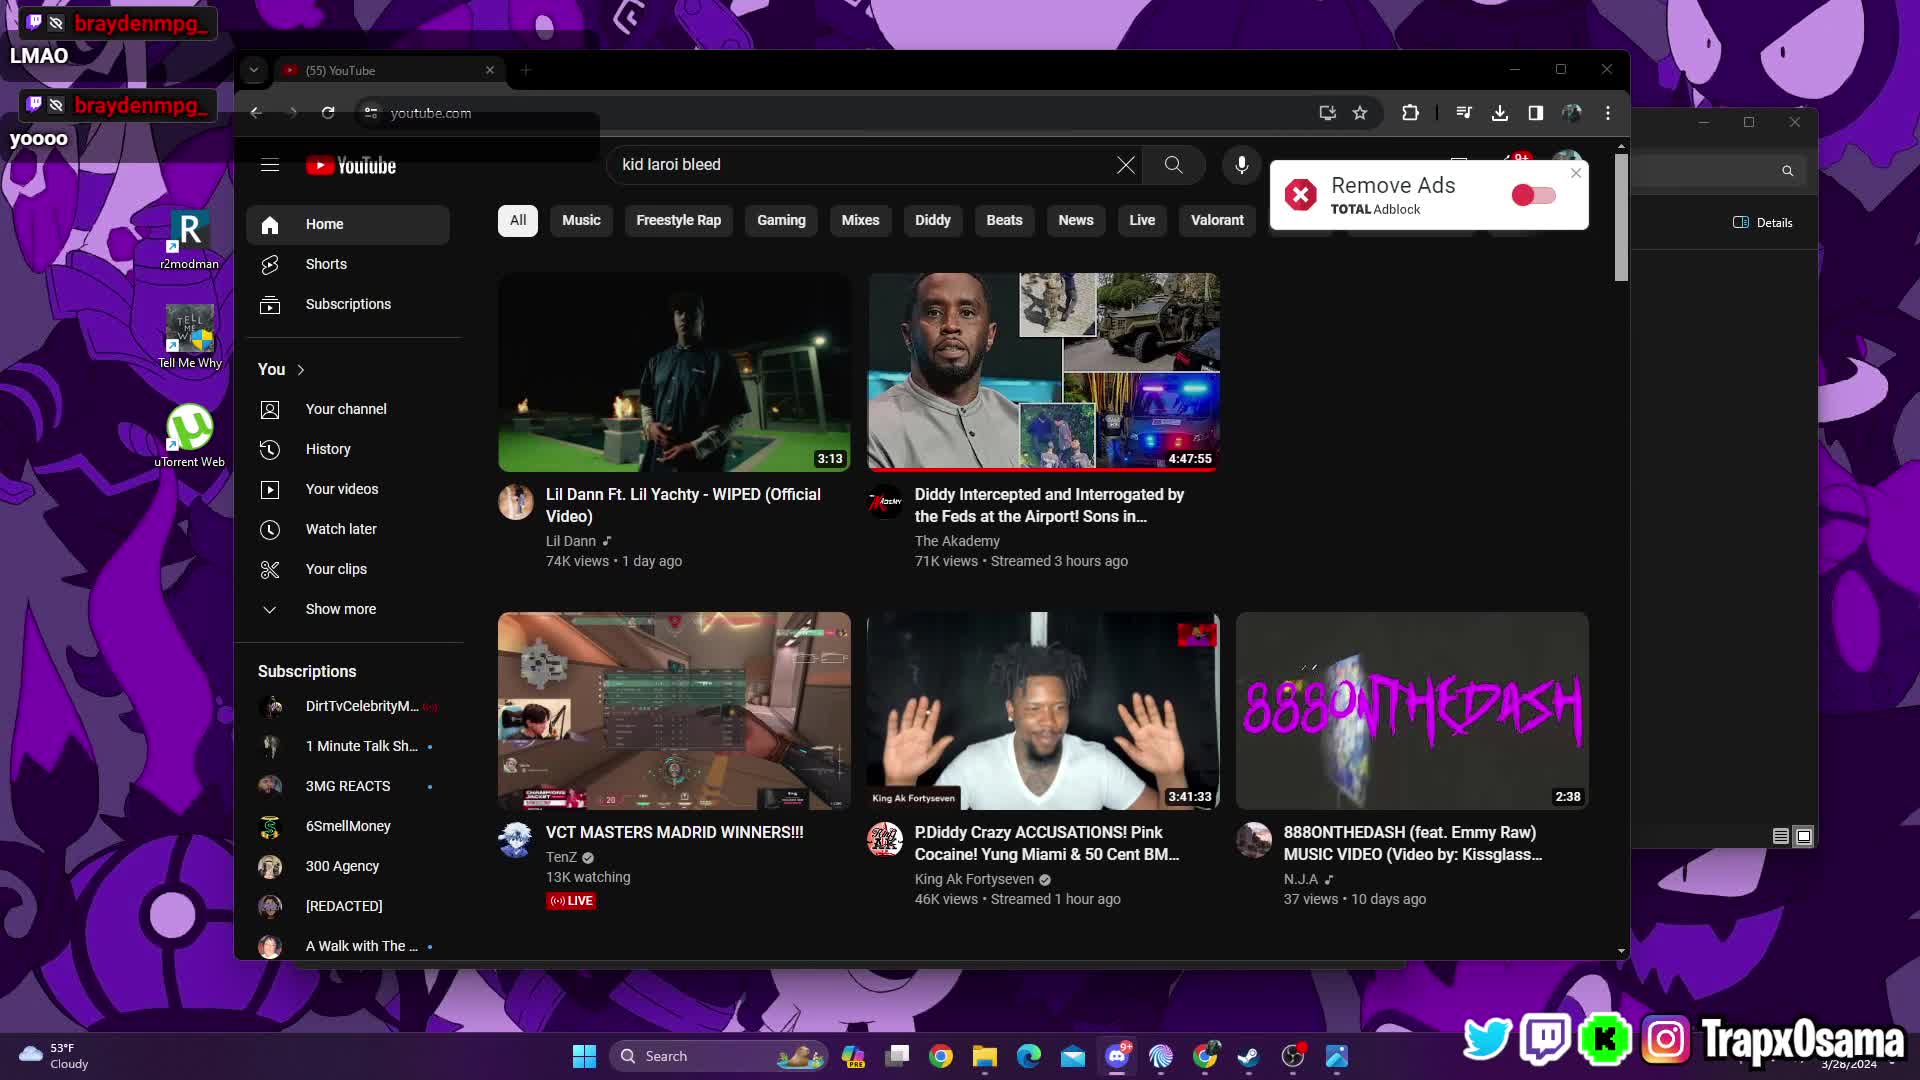Select the Valorant filter chip
1920x1080 pixels.
(1217, 221)
